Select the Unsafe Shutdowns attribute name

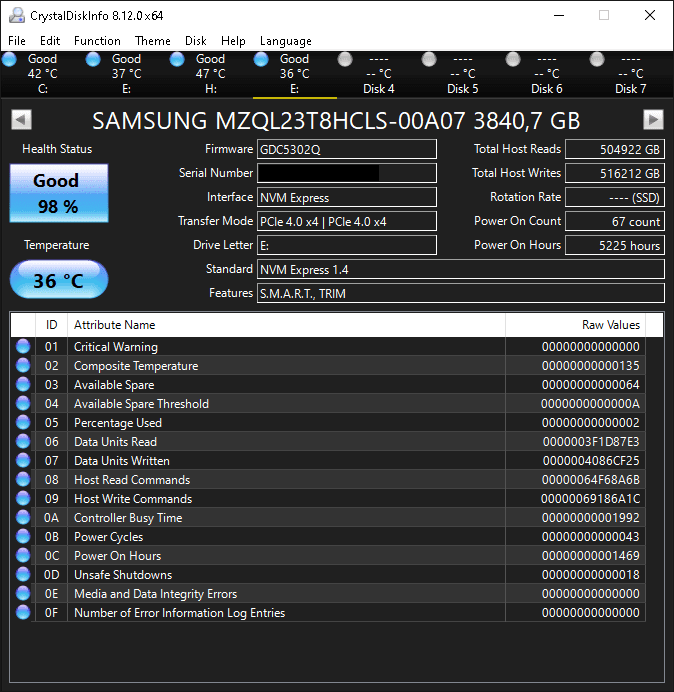[x=123, y=575]
